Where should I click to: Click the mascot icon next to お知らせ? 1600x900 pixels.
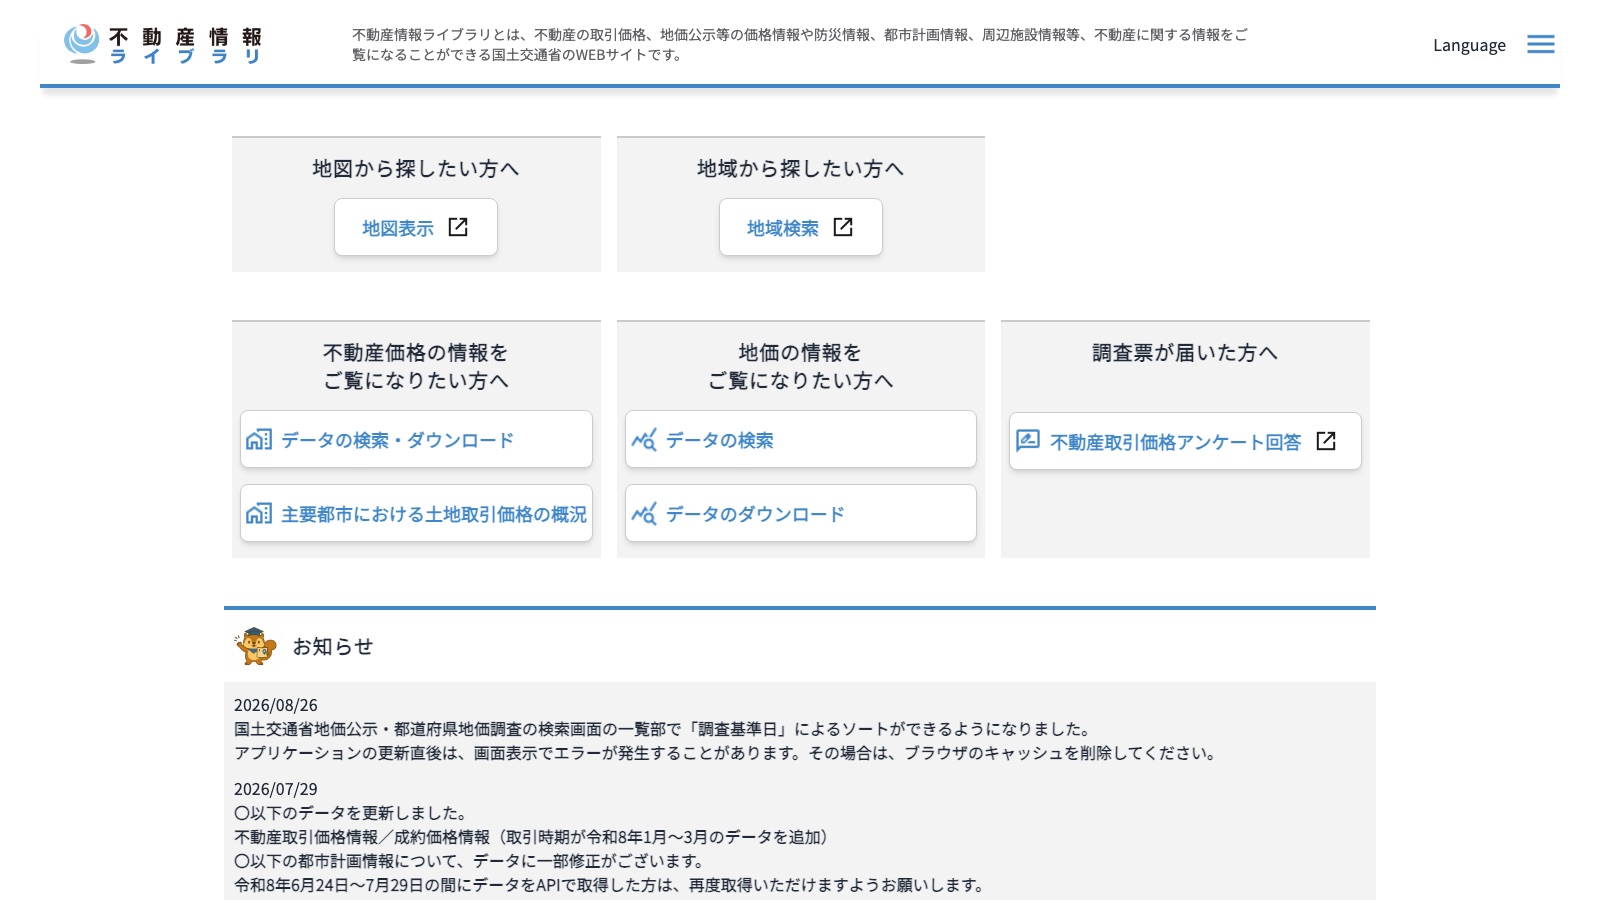[255, 646]
